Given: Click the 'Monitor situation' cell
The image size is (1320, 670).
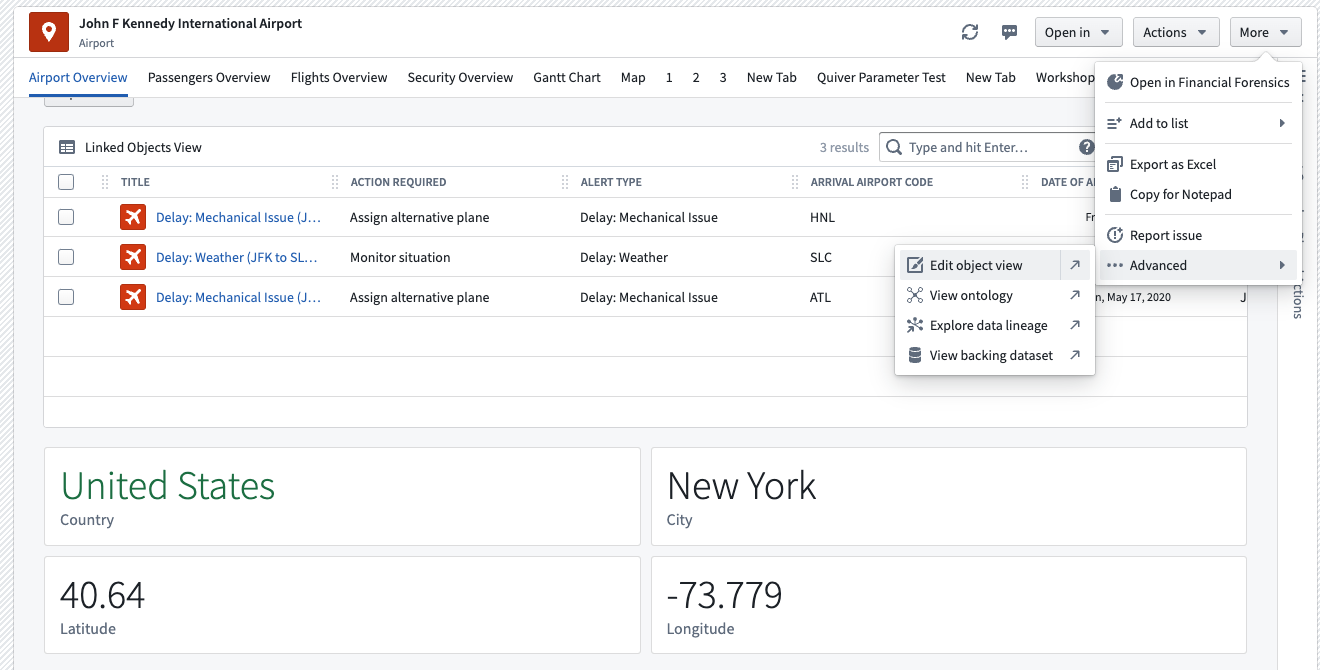Looking at the screenshot, I should [400, 257].
